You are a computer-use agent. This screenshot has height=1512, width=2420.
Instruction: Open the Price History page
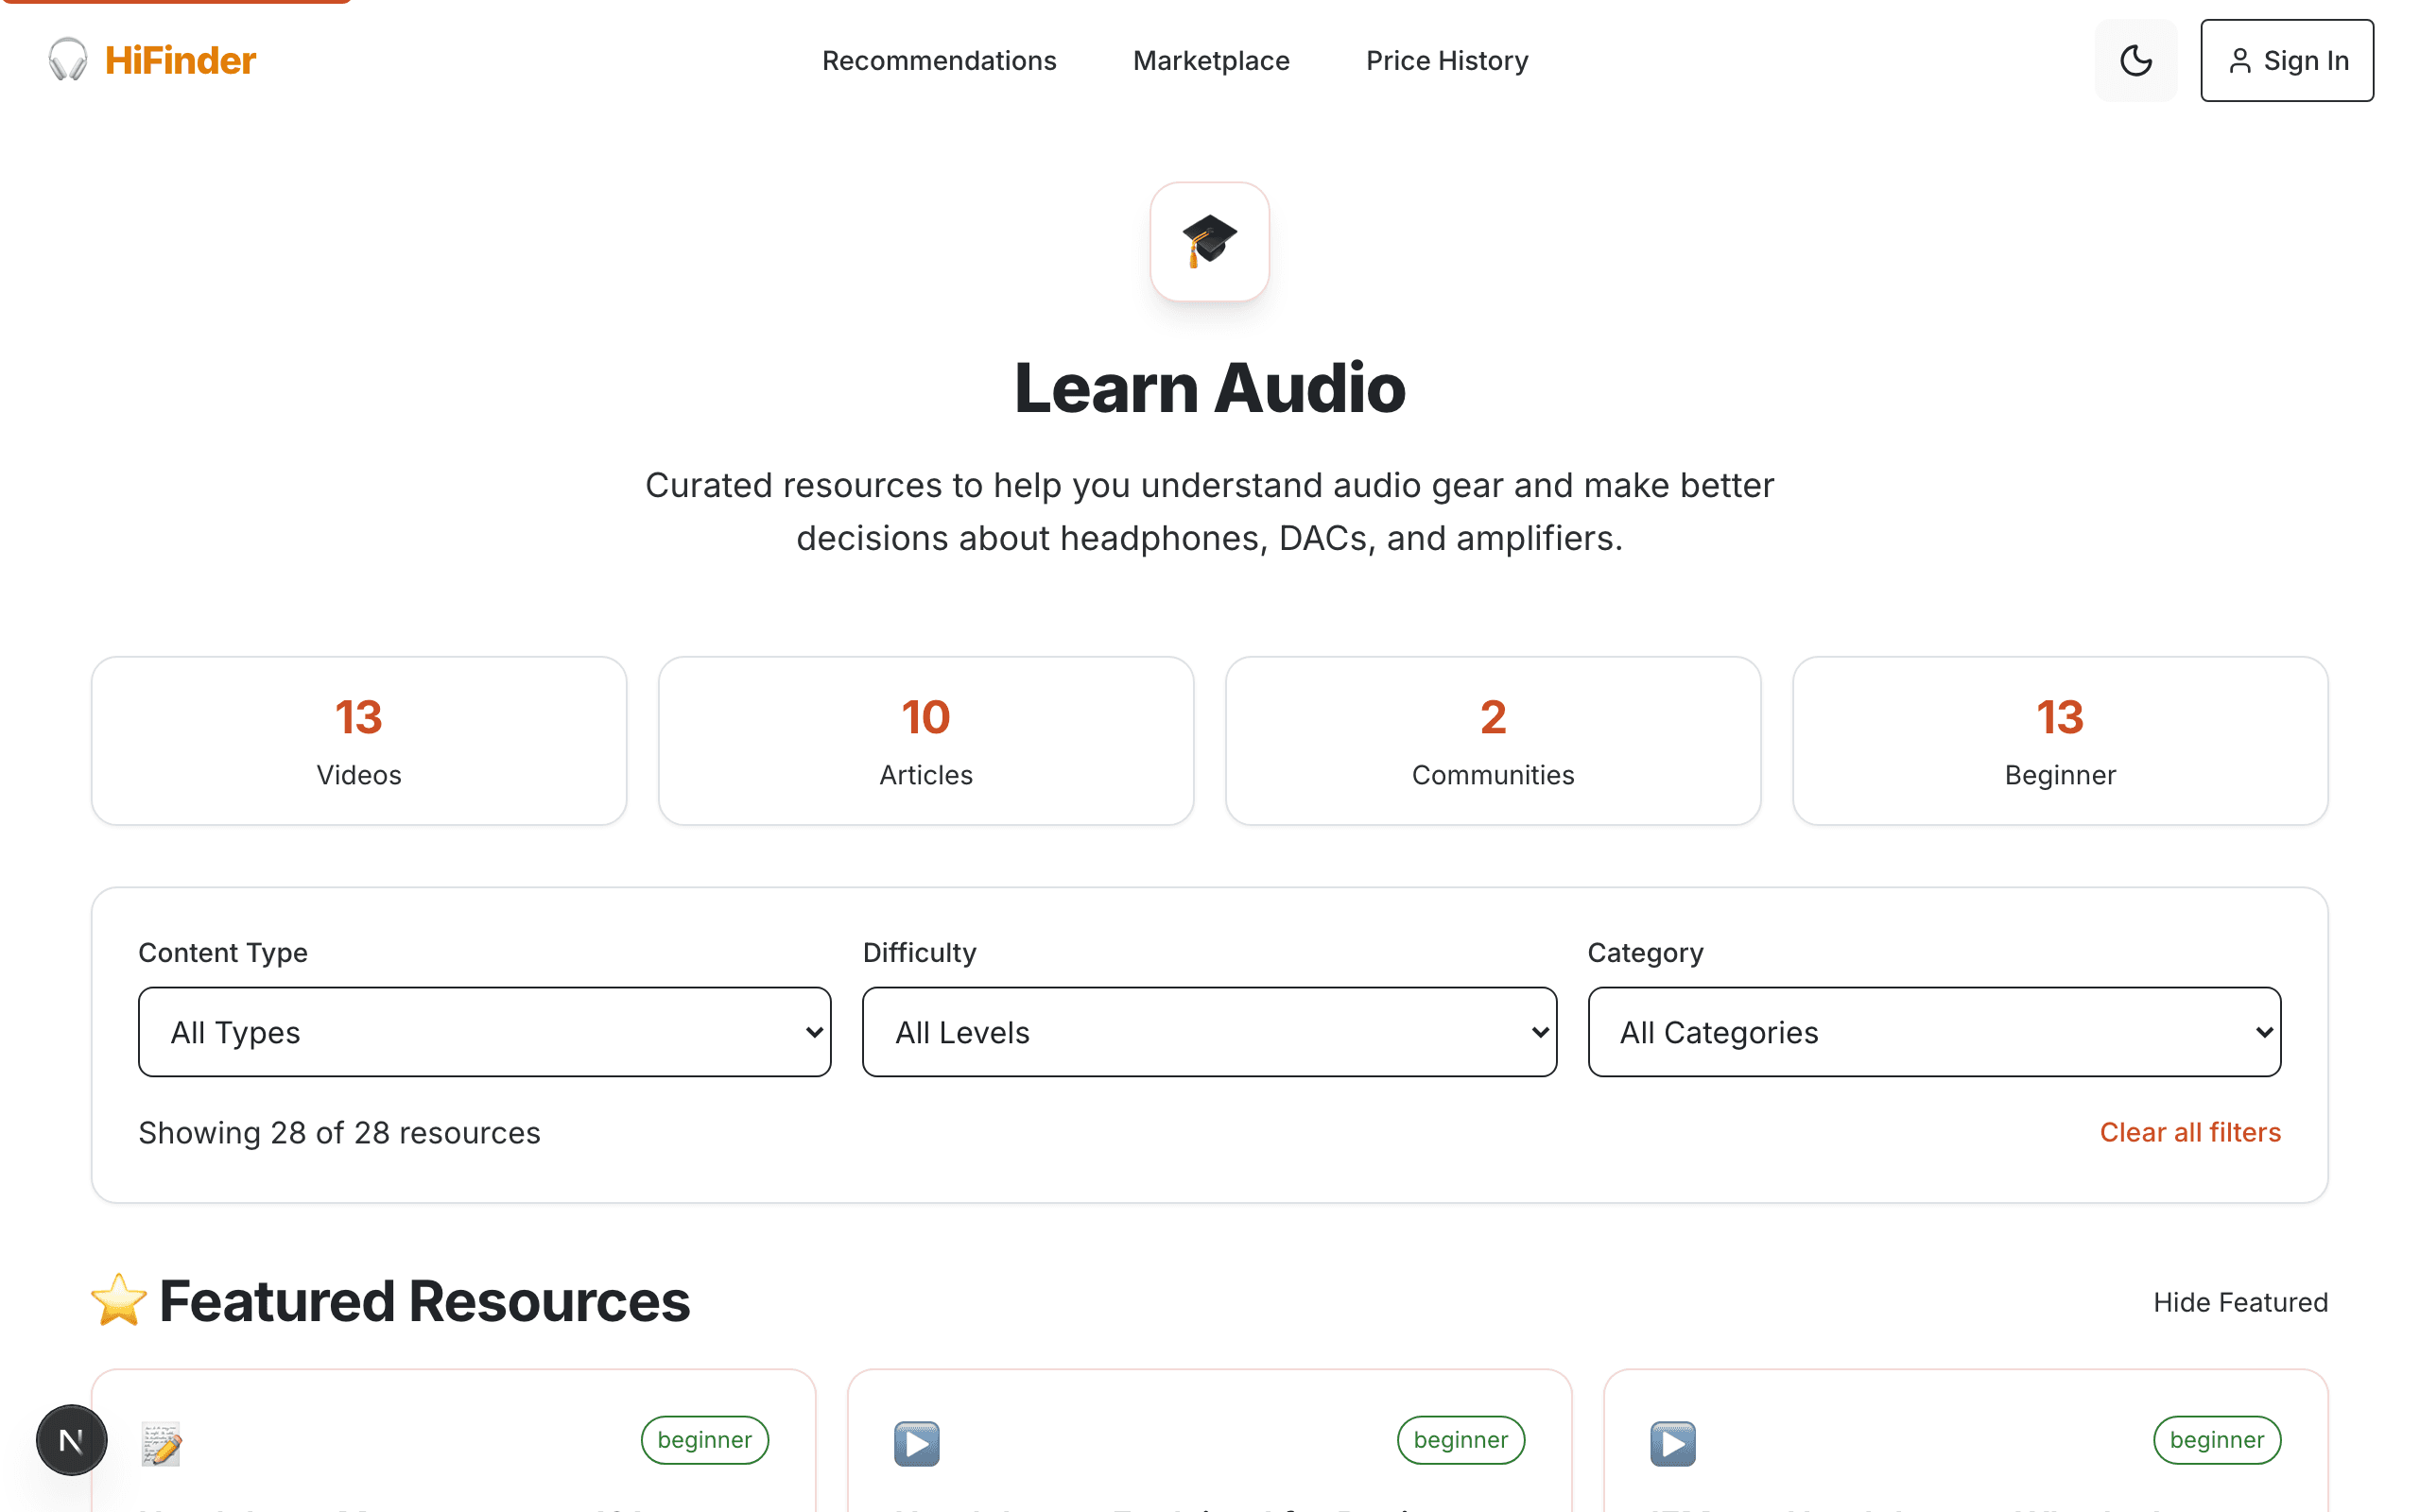click(x=1446, y=60)
